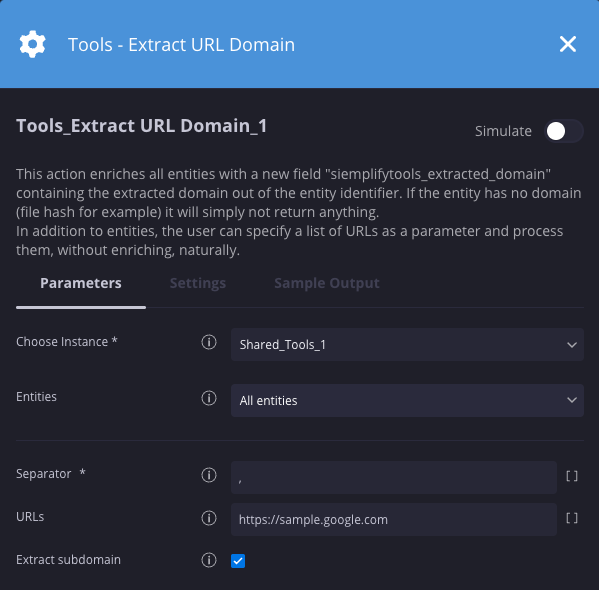Viewport: 599px width, 590px height.
Task: Click the info icon for Choose Instance
Action: coord(209,342)
